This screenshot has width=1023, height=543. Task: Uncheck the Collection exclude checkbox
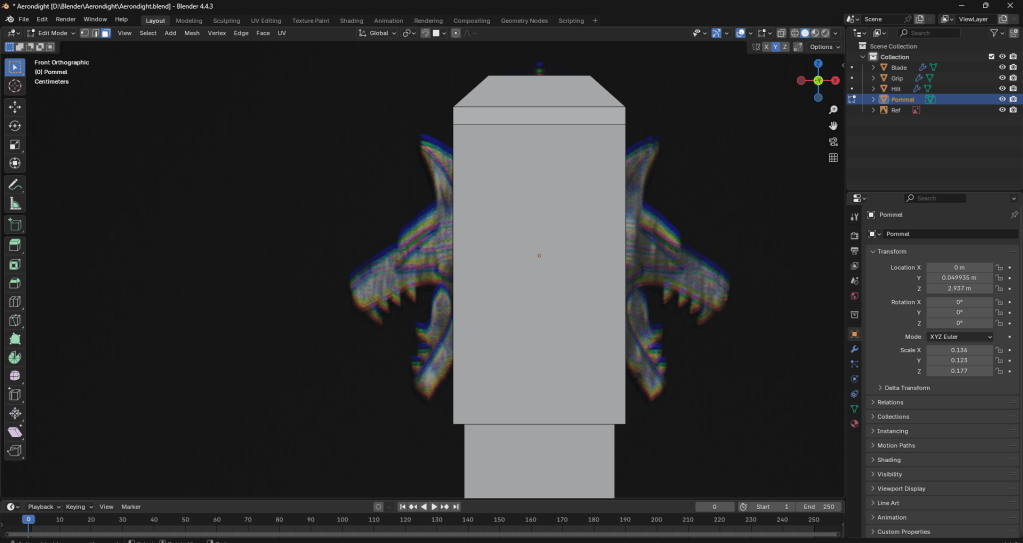pyautogui.click(x=991, y=57)
